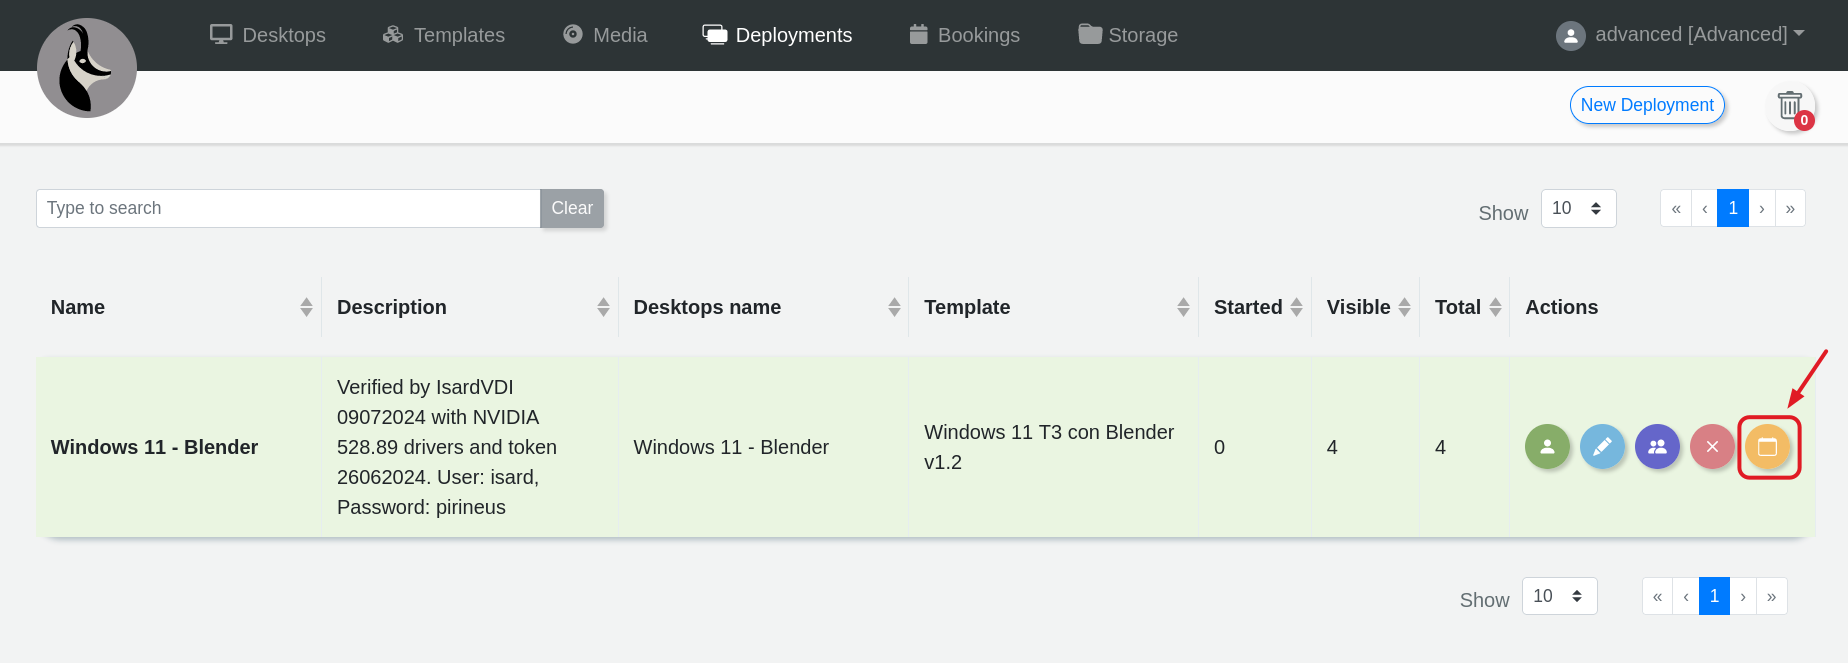Focus the Type to search field
This screenshot has height=663, width=1848.
point(288,208)
